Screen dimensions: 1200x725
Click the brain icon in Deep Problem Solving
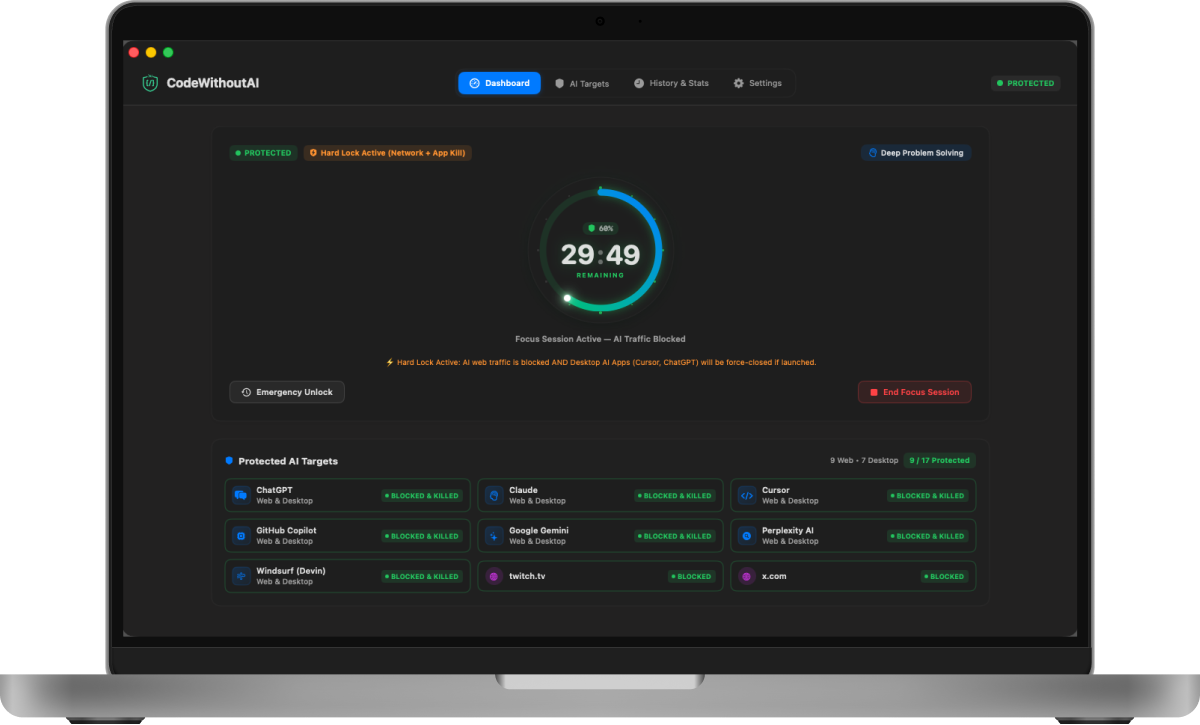(x=872, y=153)
